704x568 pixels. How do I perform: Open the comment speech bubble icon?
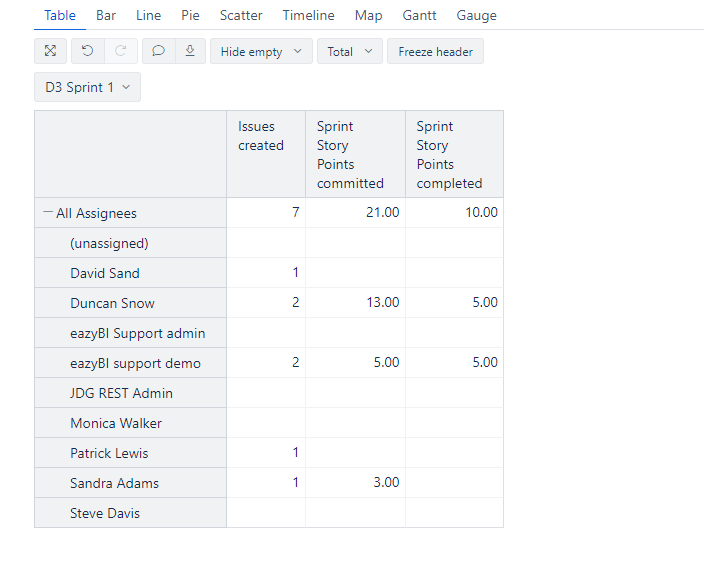point(158,51)
